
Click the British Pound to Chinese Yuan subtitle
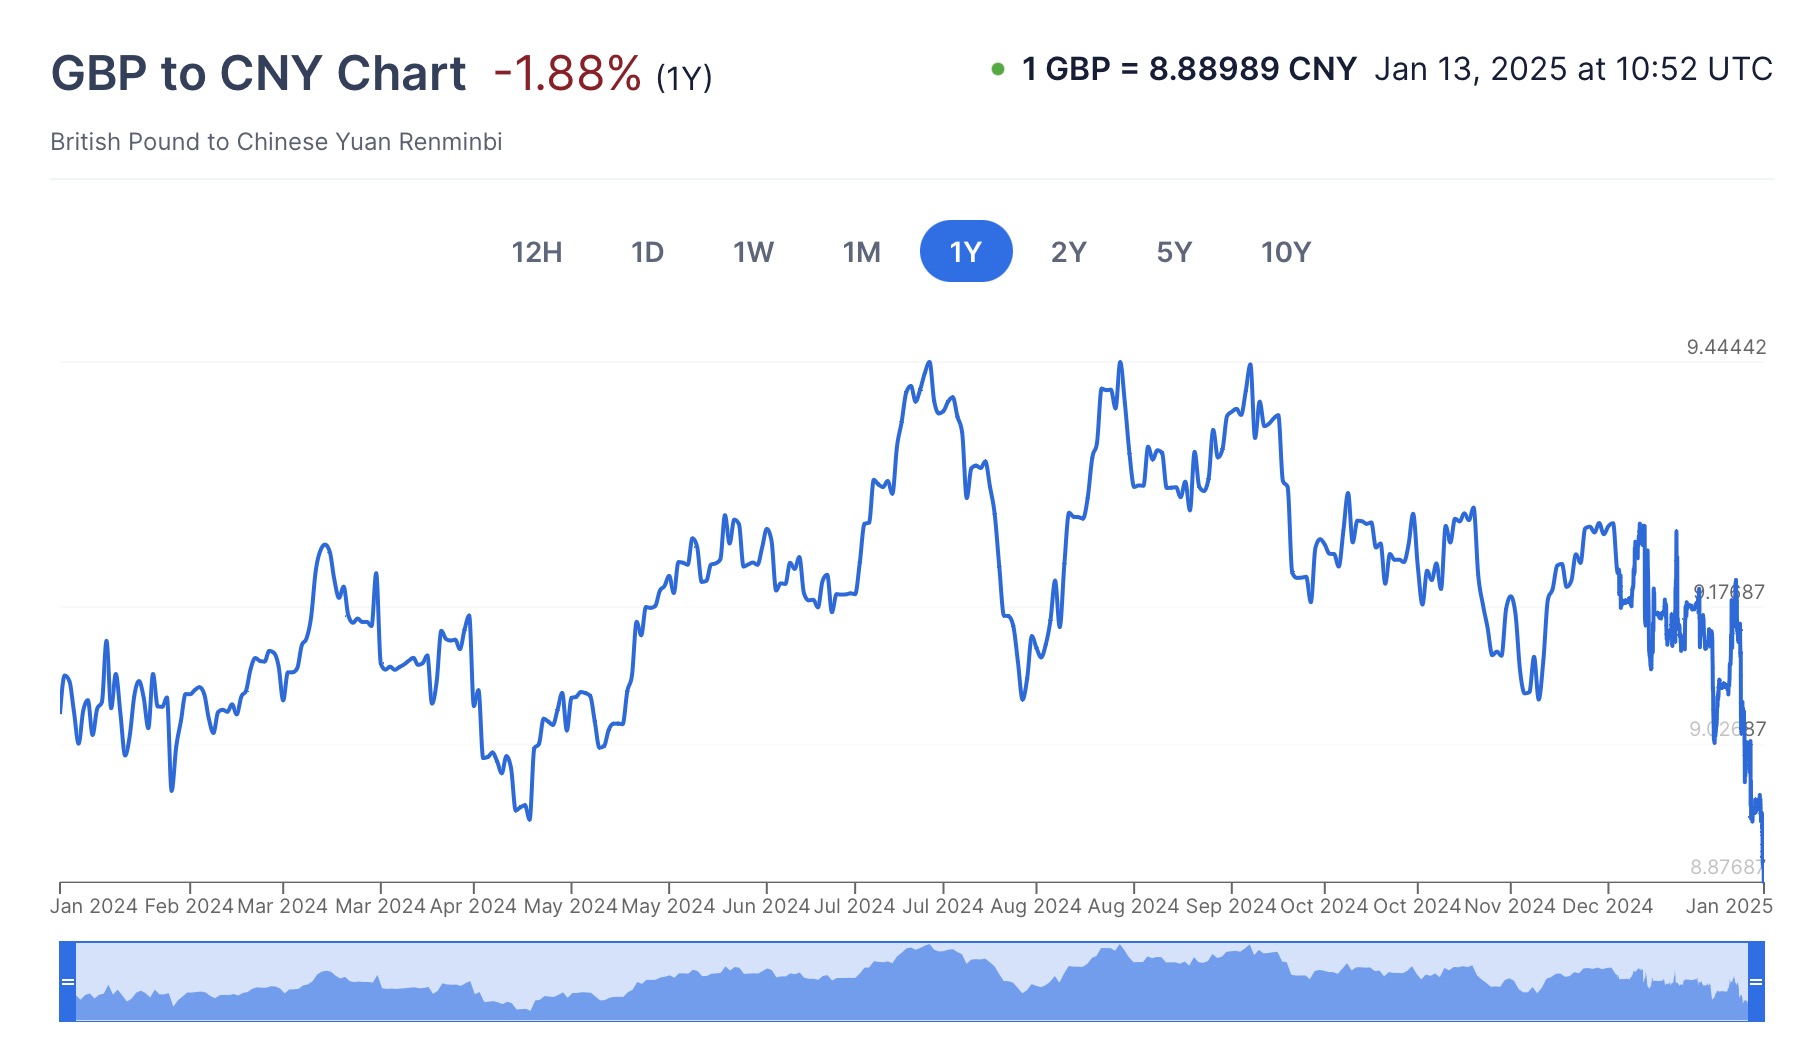point(276,142)
